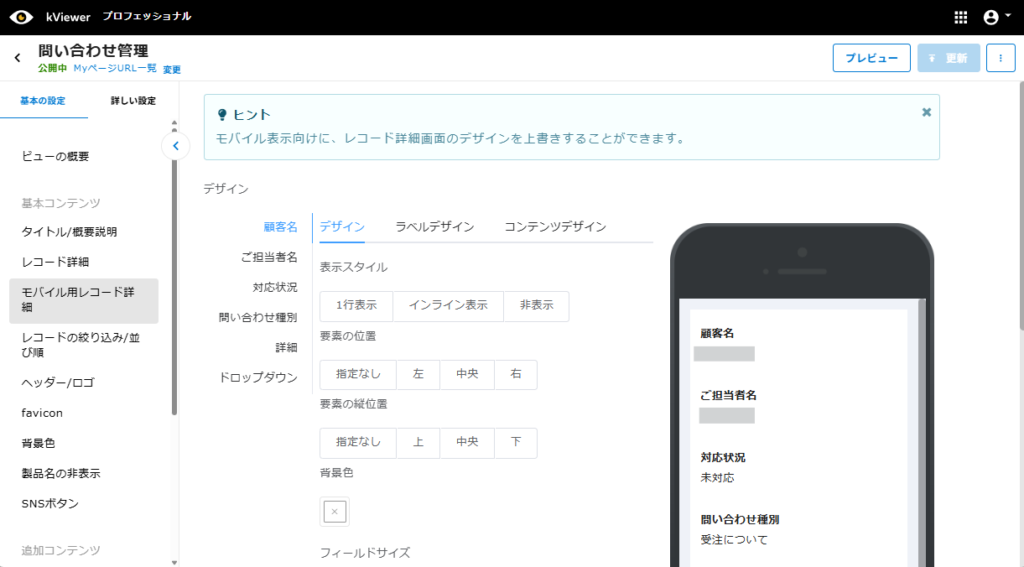Click the 更新 update button
1024x567 pixels.
pos(948,58)
